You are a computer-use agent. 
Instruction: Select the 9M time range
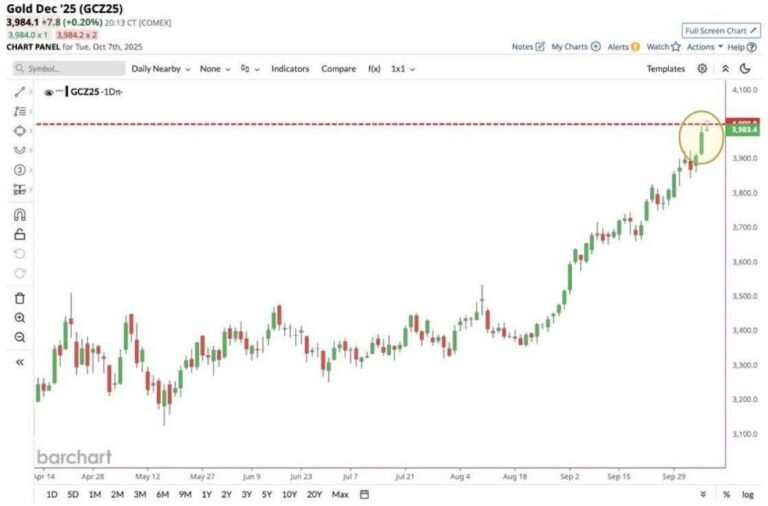[185, 495]
